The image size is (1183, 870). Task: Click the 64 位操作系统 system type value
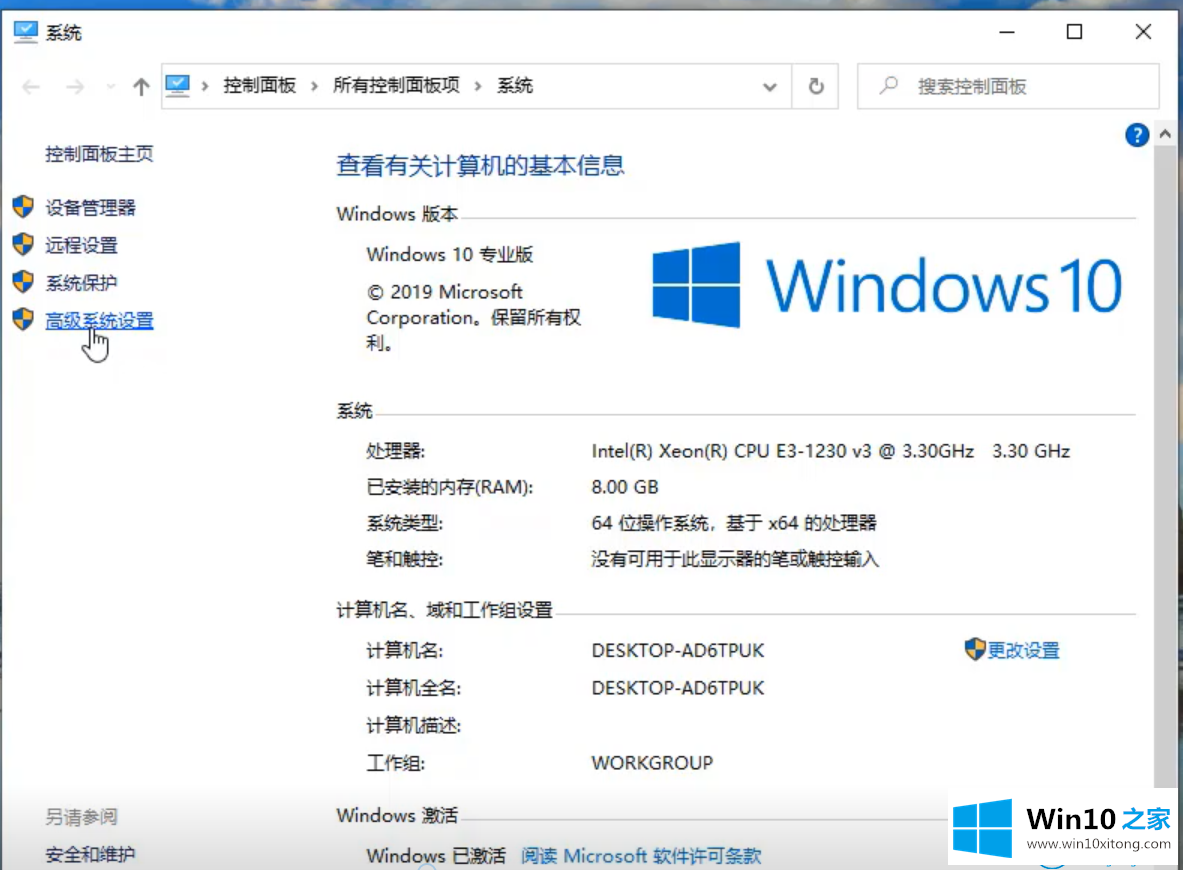pyautogui.click(x=734, y=523)
